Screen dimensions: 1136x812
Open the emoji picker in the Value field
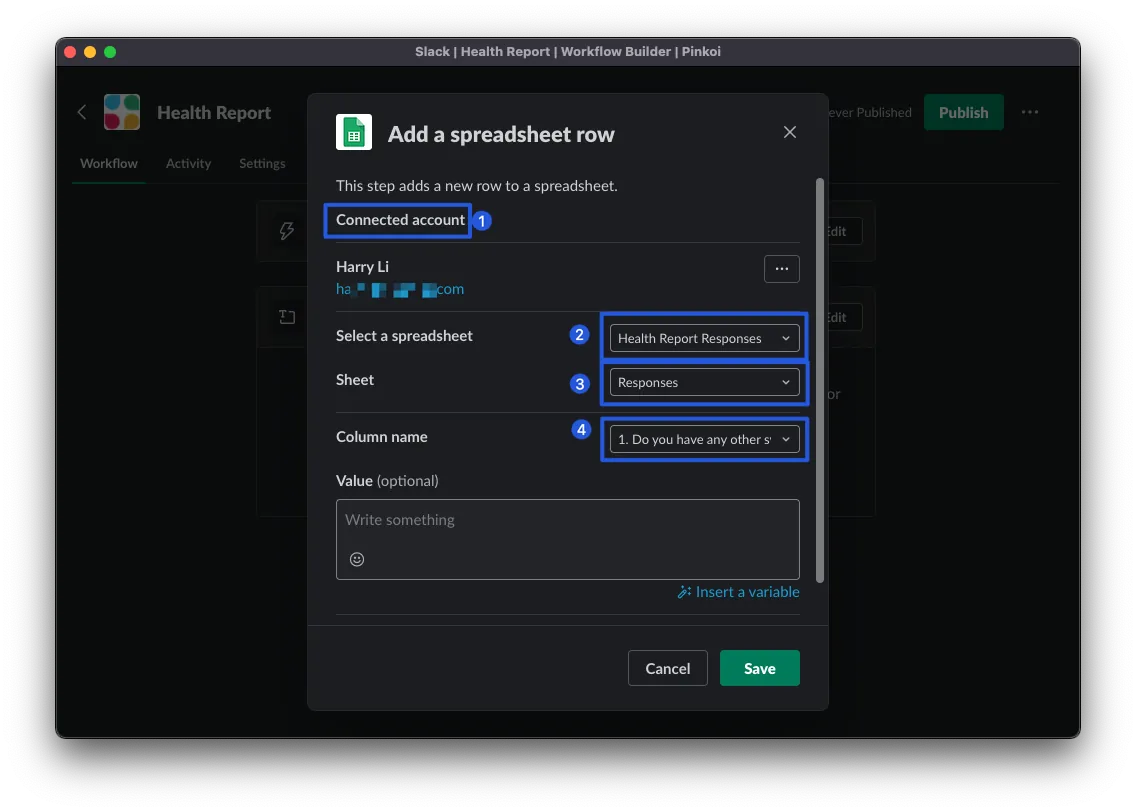357,559
